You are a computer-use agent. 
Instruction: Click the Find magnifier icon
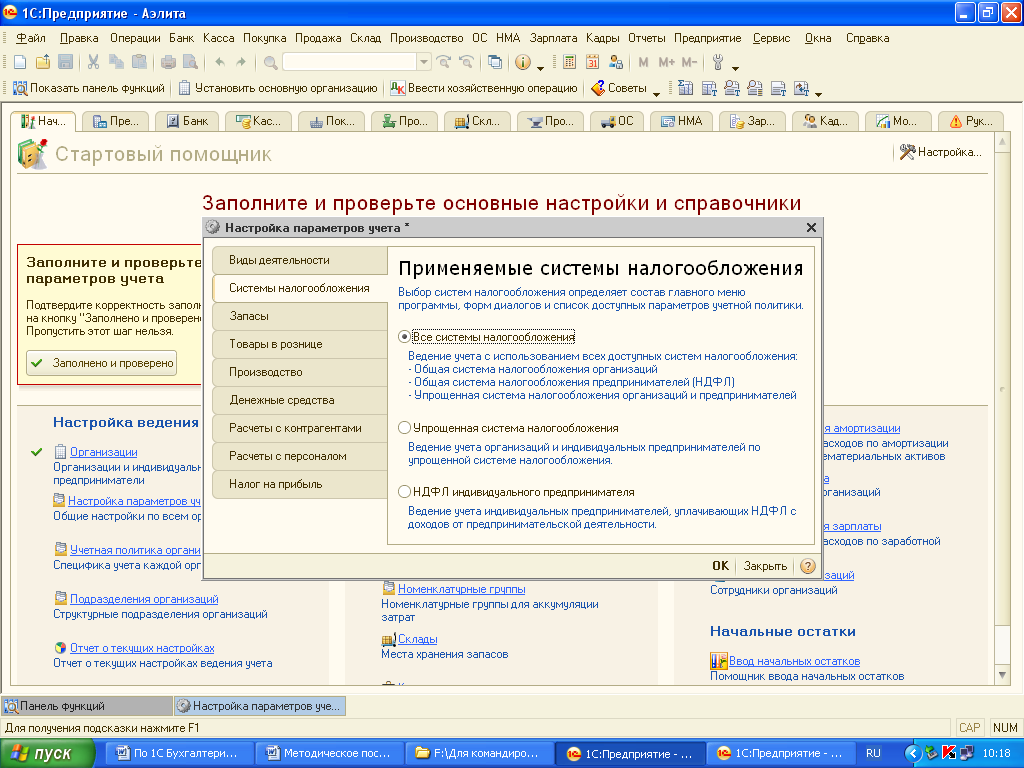point(270,63)
